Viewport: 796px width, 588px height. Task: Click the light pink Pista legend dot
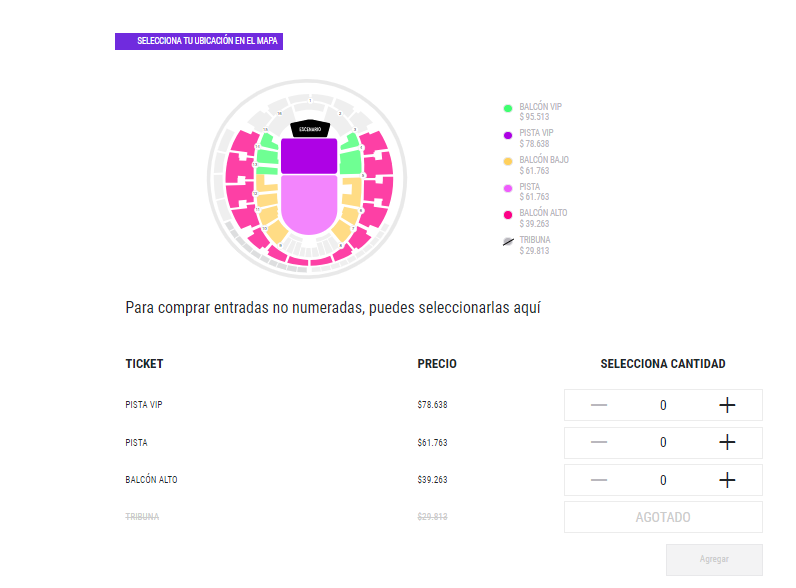tap(508, 188)
